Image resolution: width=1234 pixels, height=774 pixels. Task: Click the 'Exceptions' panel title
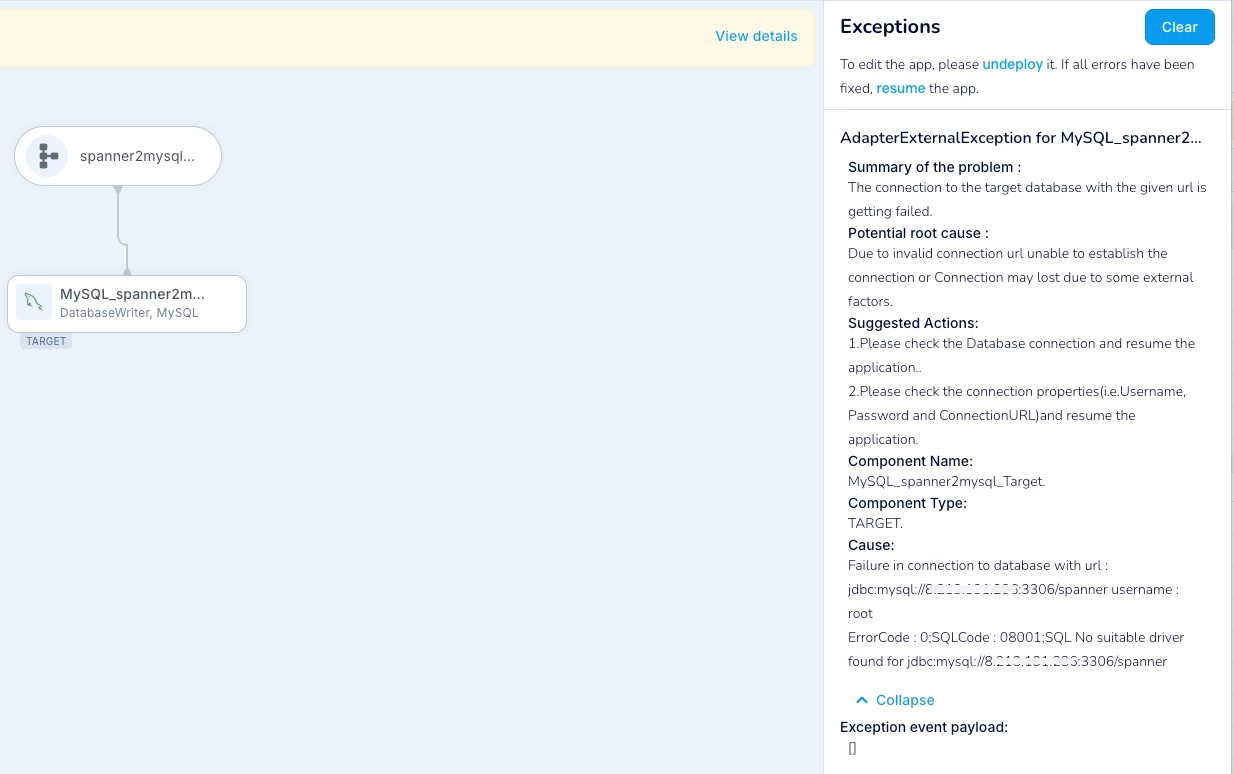(x=890, y=27)
